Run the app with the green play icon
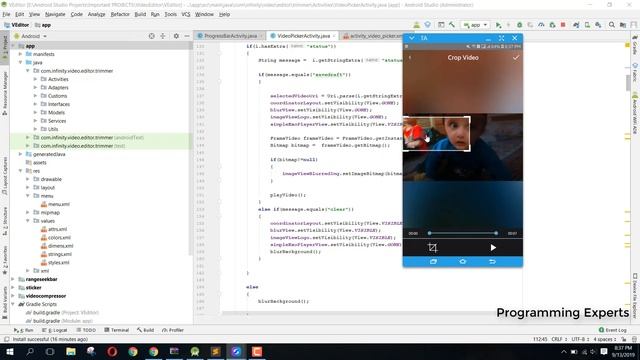Viewport: 640px width, 360px height. click(x=498, y=25)
